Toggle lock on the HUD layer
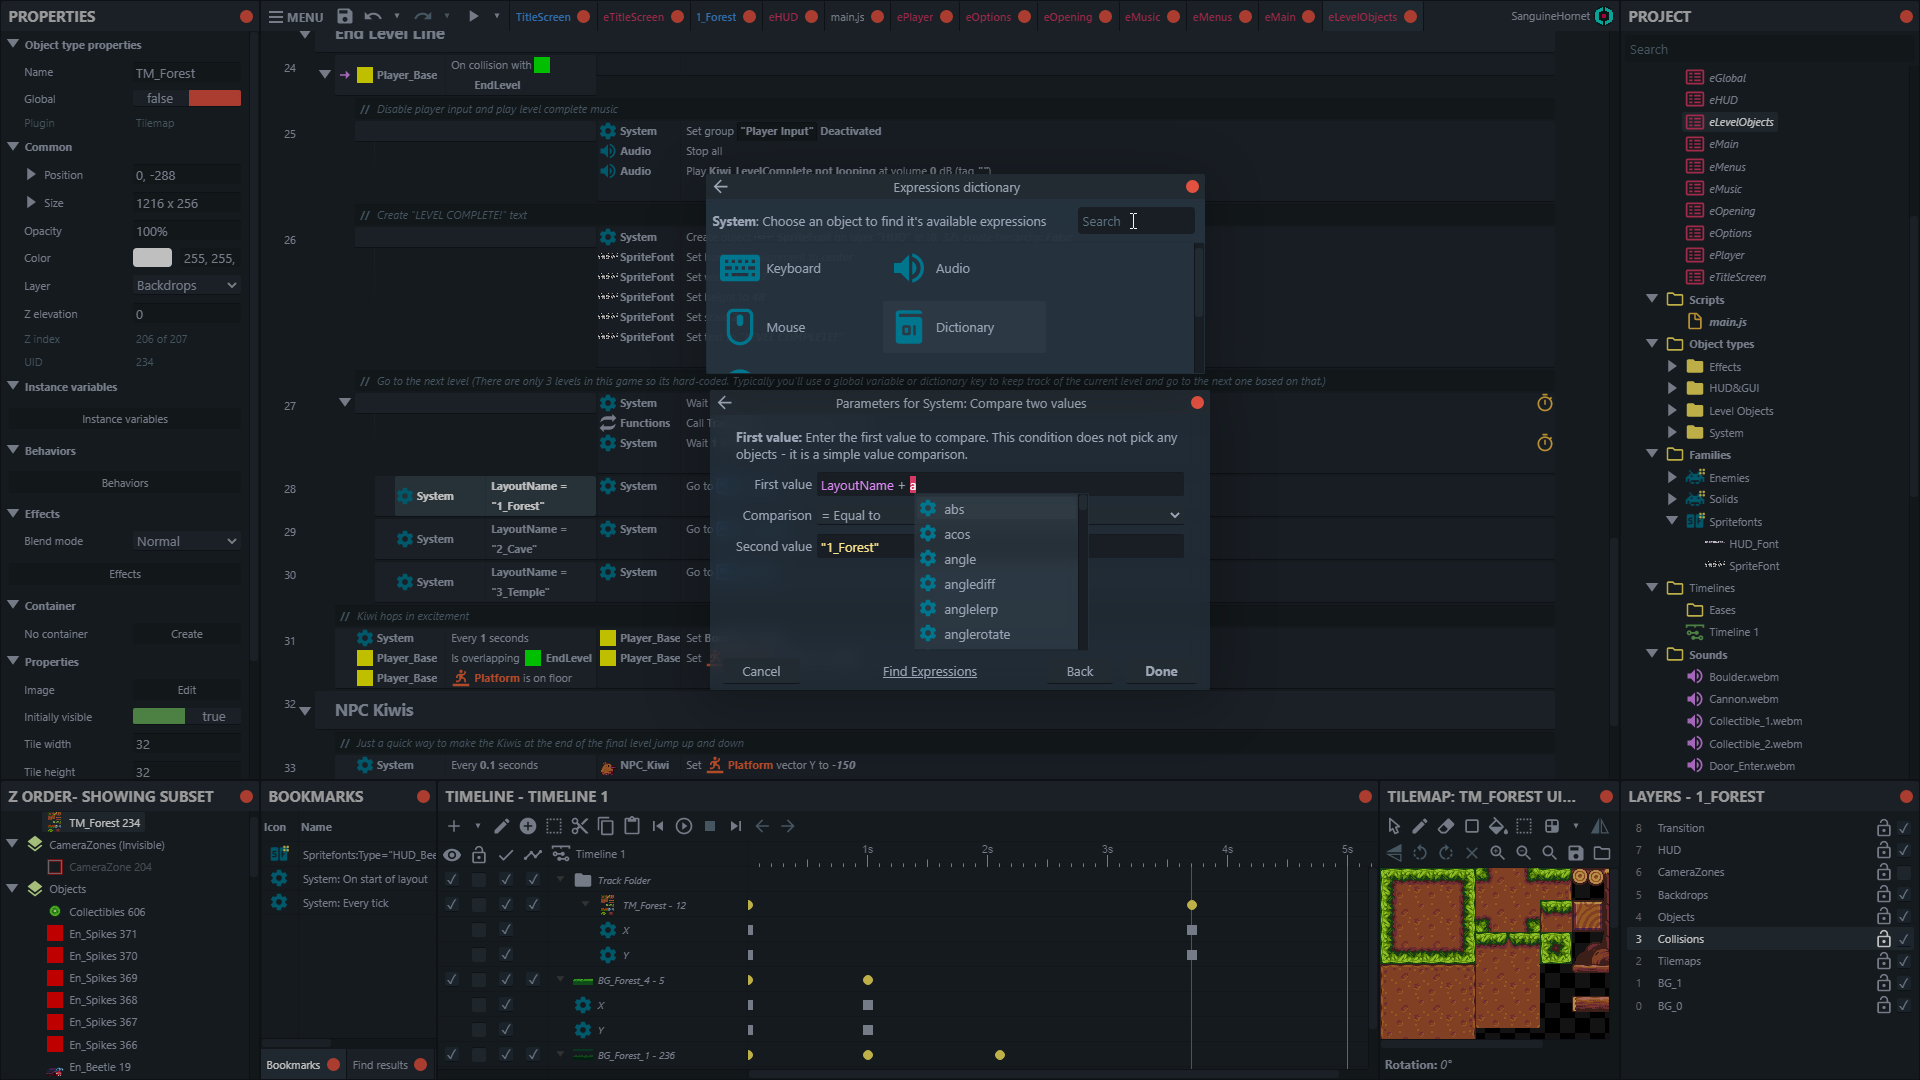The width and height of the screenshot is (1920, 1080). click(1883, 850)
